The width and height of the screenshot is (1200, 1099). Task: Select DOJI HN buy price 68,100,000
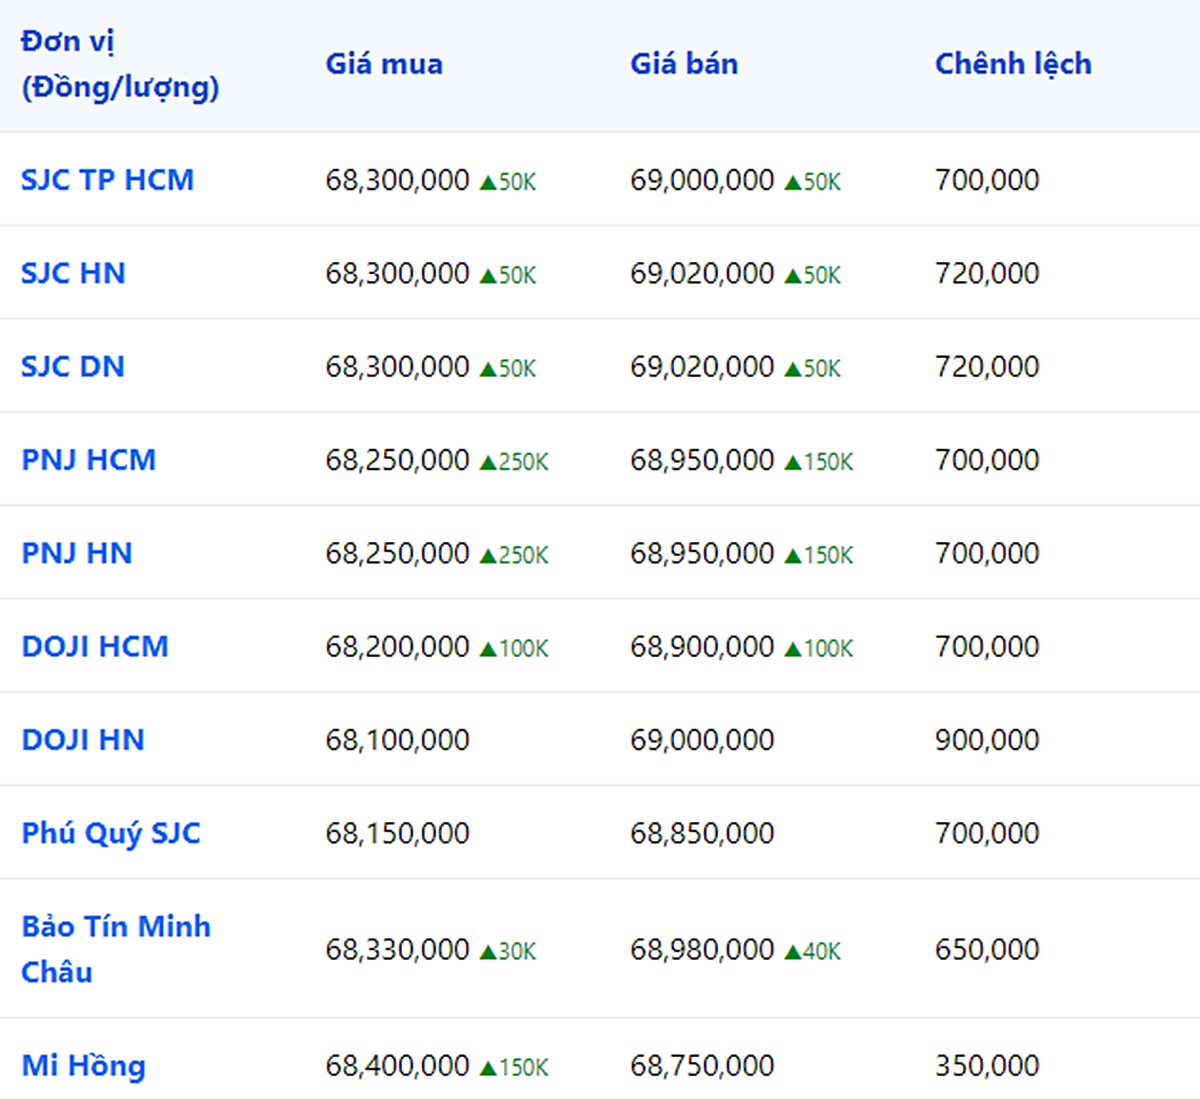point(397,739)
